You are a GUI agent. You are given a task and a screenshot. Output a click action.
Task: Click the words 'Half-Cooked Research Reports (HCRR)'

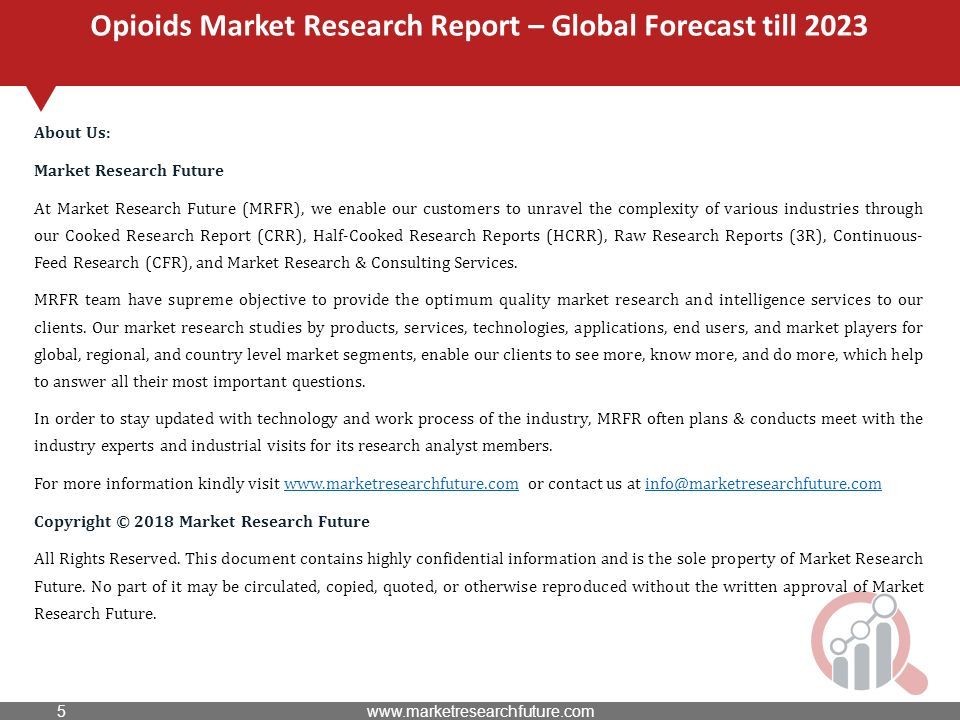459,236
